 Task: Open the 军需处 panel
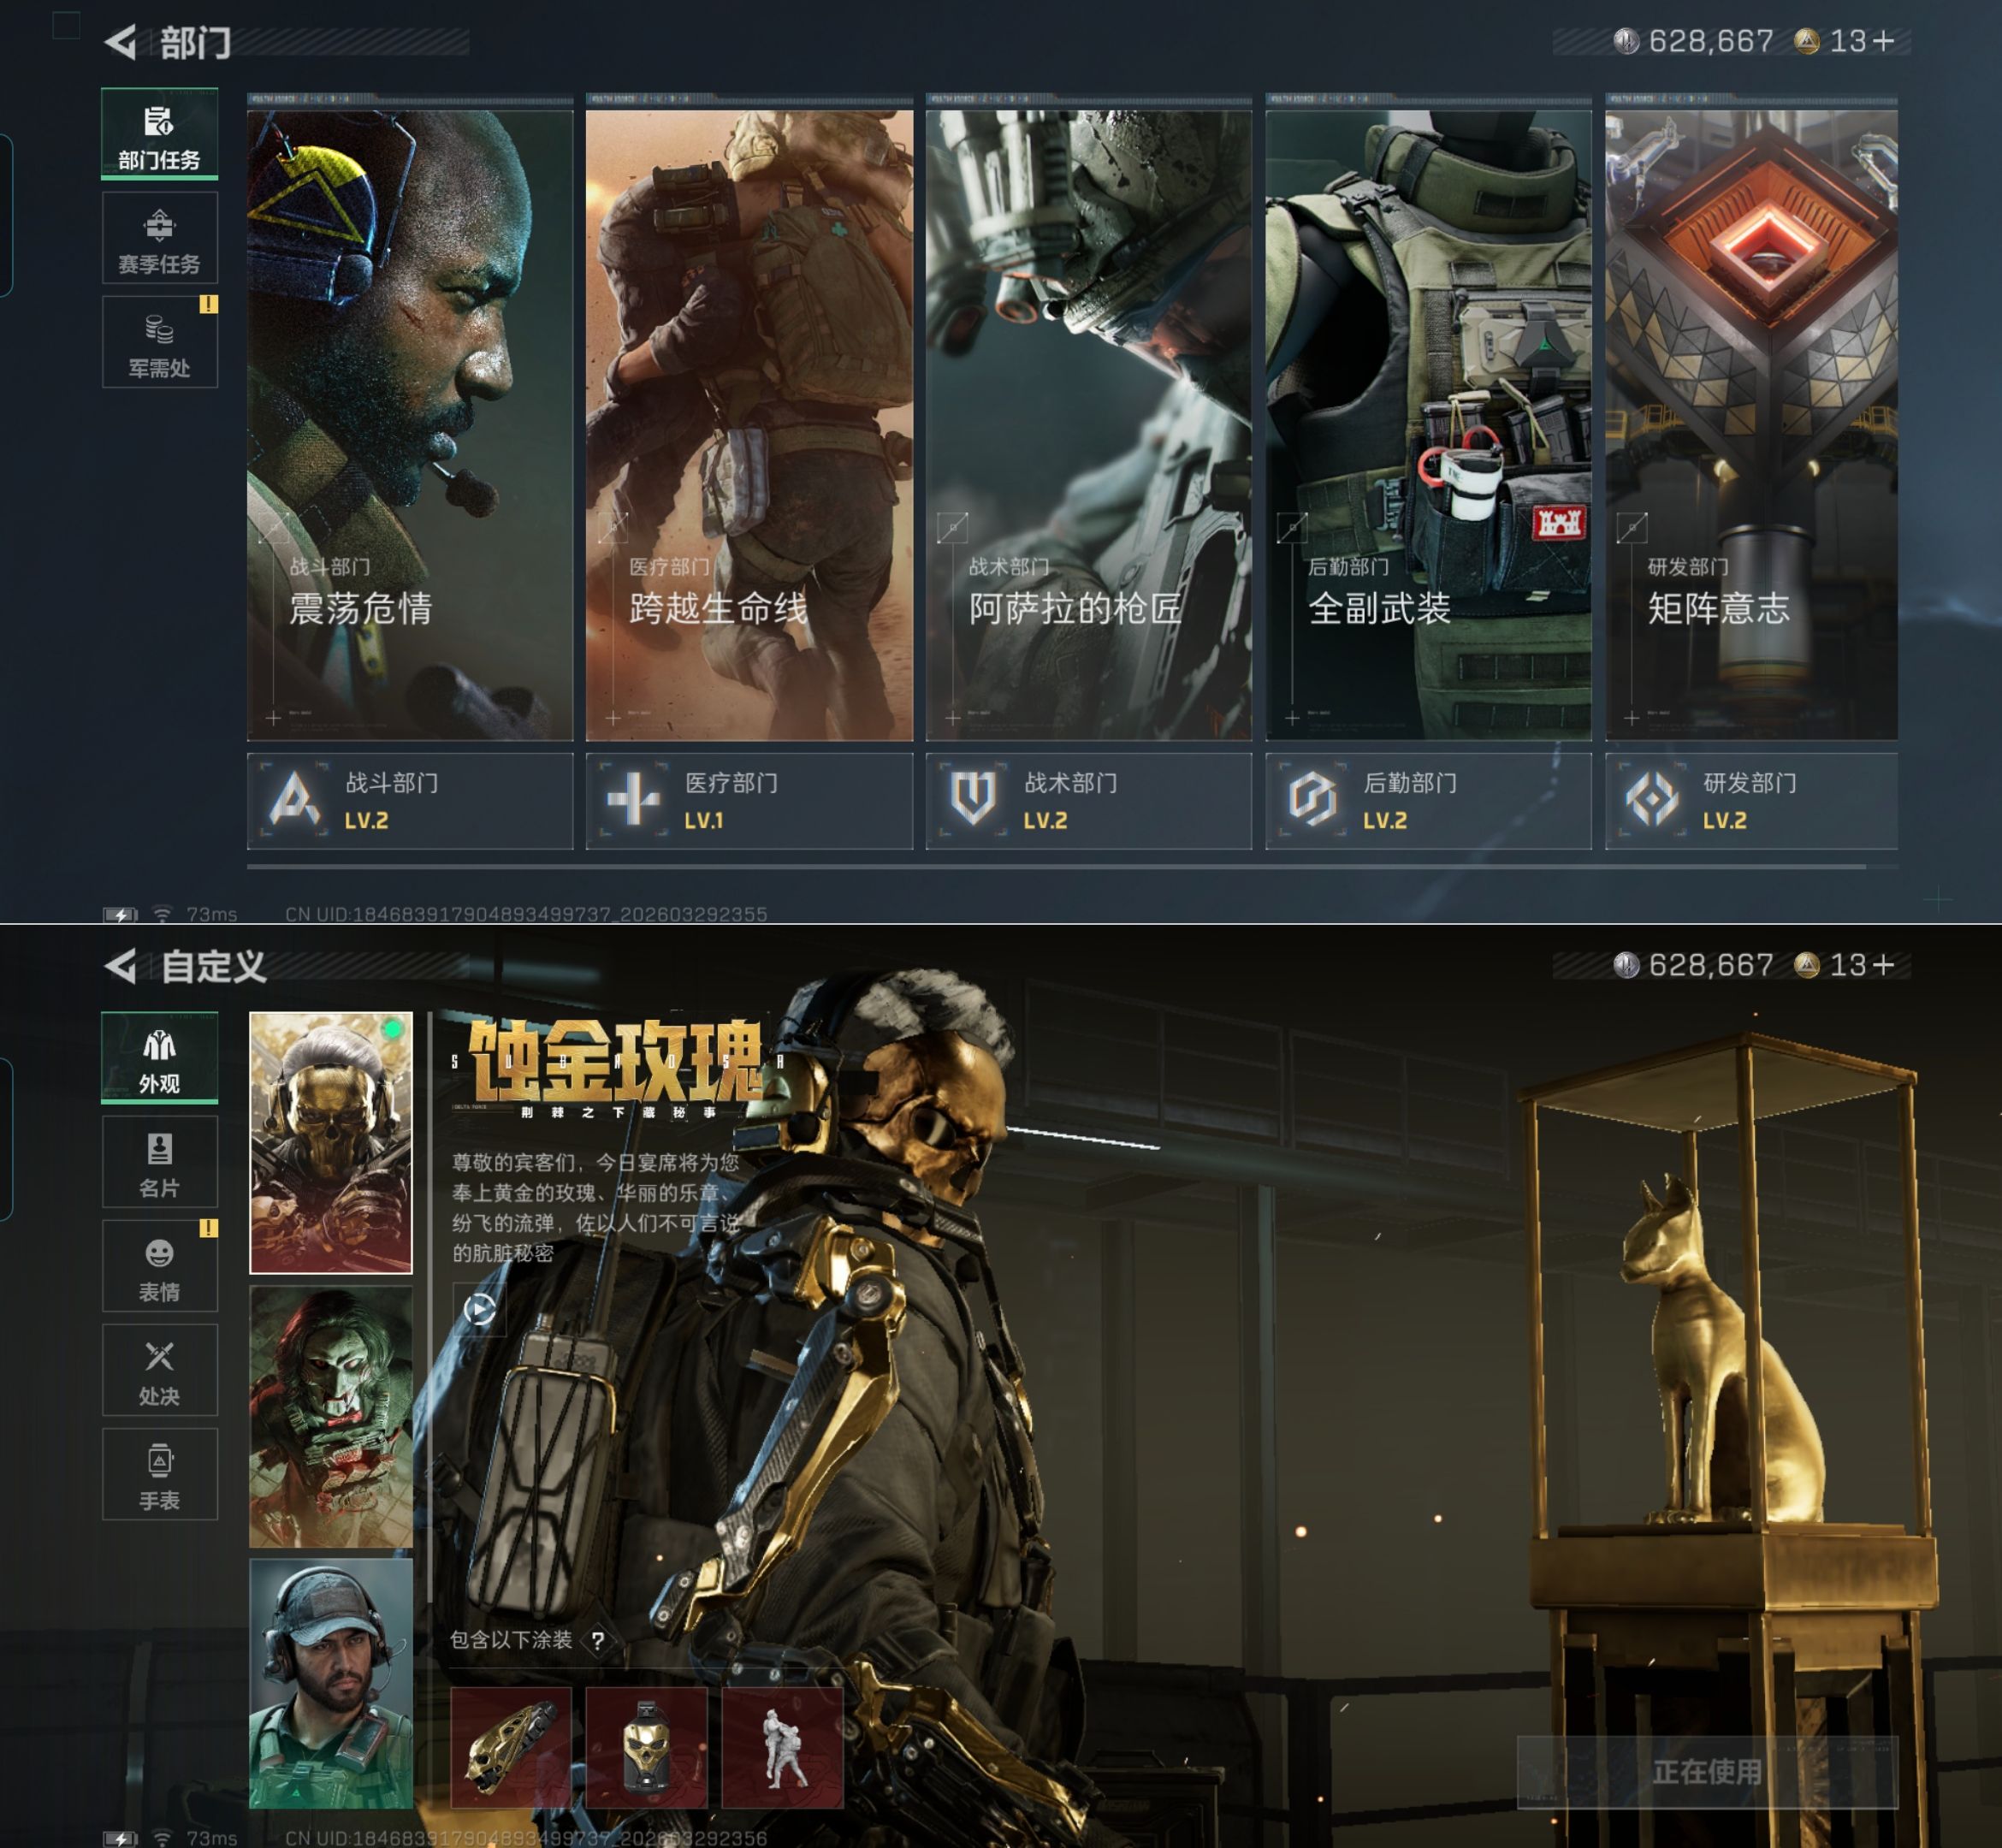(x=159, y=342)
